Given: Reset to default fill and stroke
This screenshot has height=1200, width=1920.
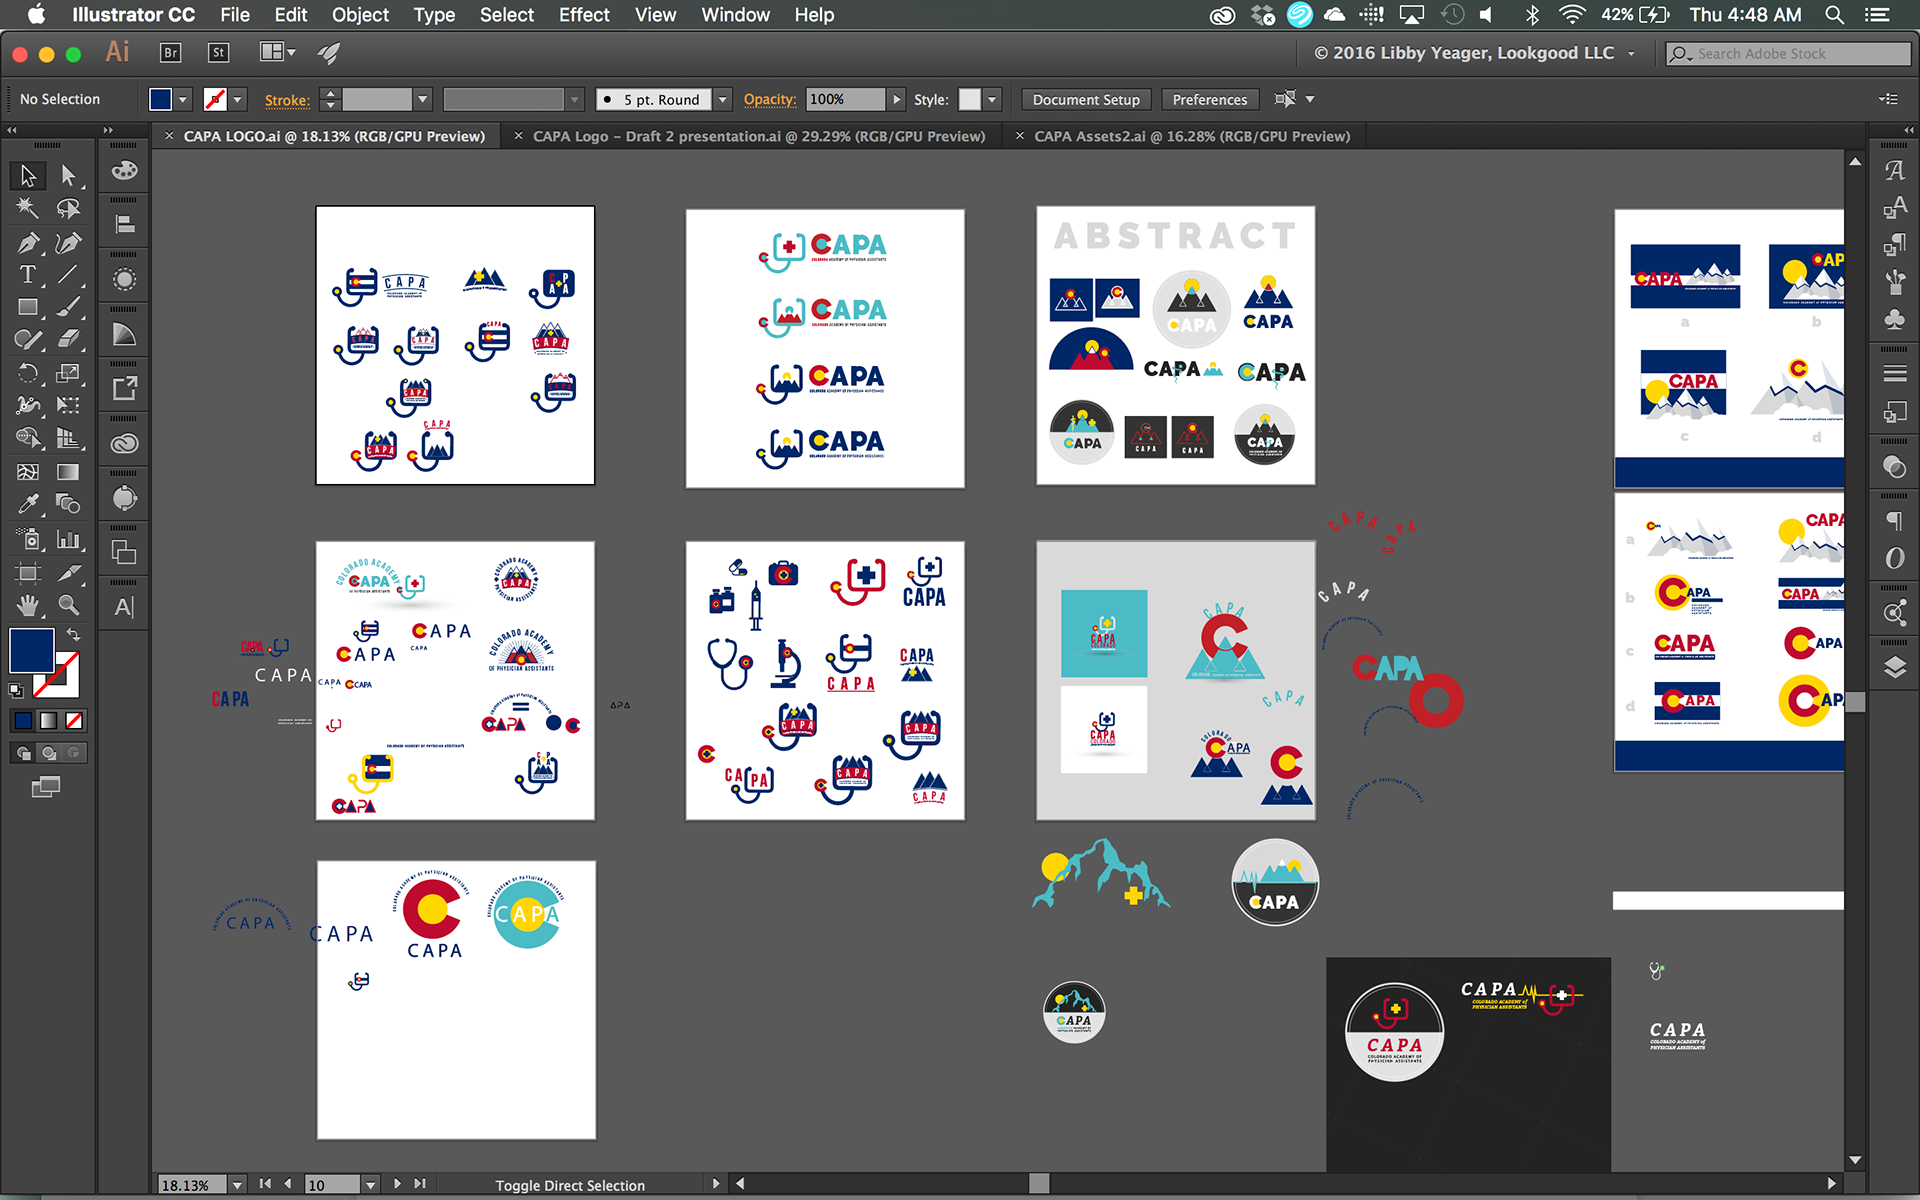Looking at the screenshot, I should (15, 690).
